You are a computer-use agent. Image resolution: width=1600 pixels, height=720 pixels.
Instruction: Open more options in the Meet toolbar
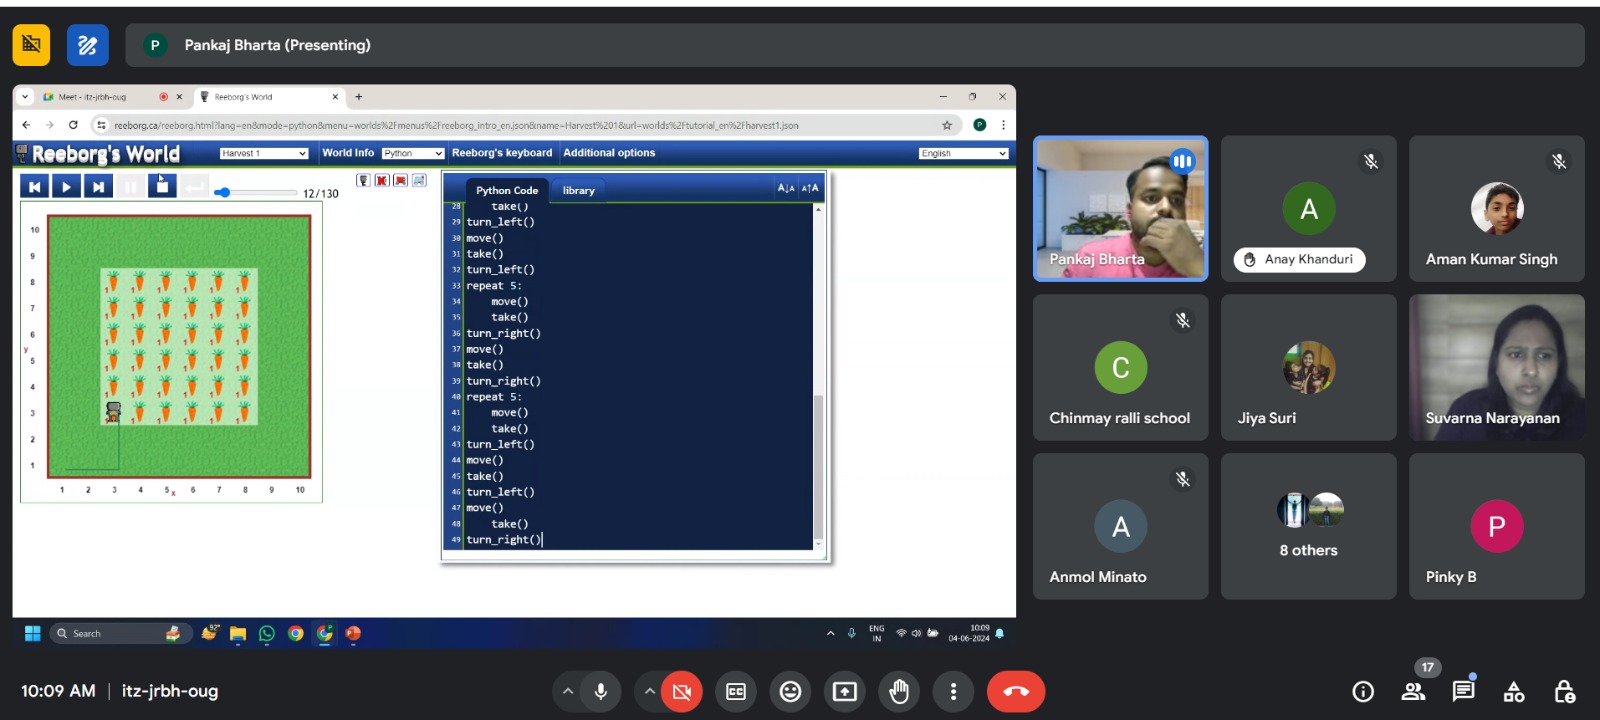(x=954, y=691)
